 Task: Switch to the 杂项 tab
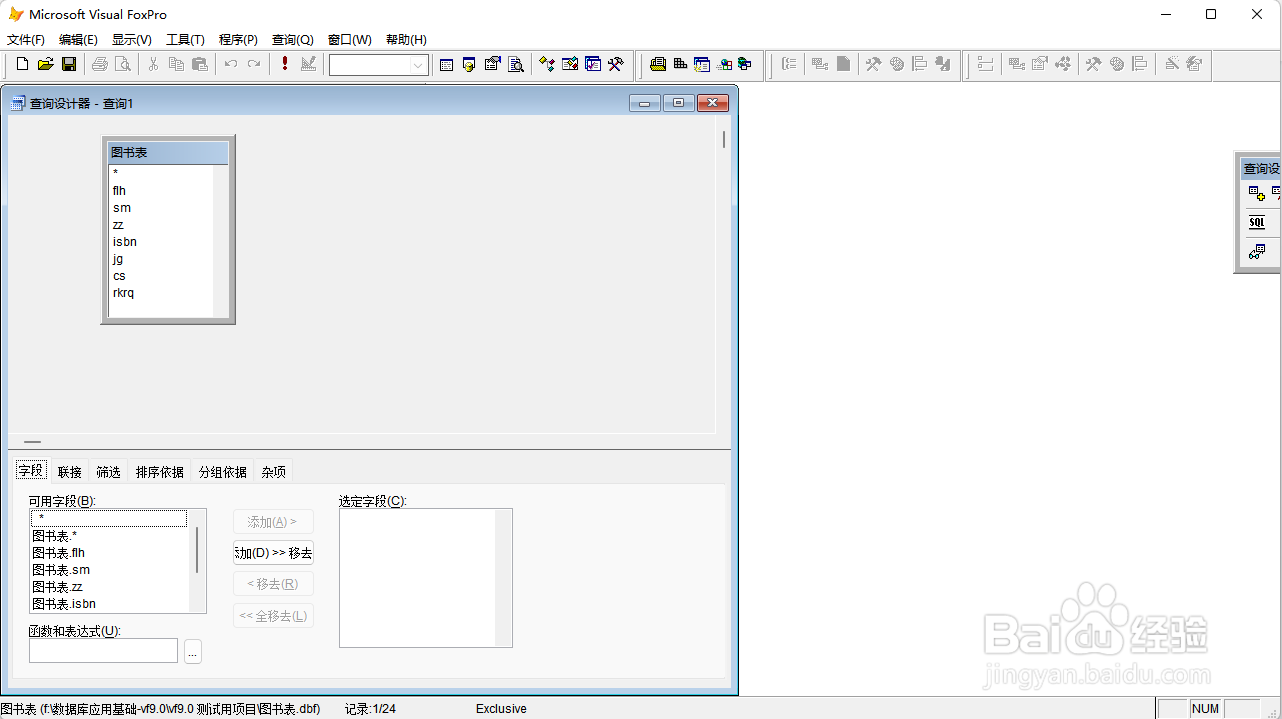point(273,472)
